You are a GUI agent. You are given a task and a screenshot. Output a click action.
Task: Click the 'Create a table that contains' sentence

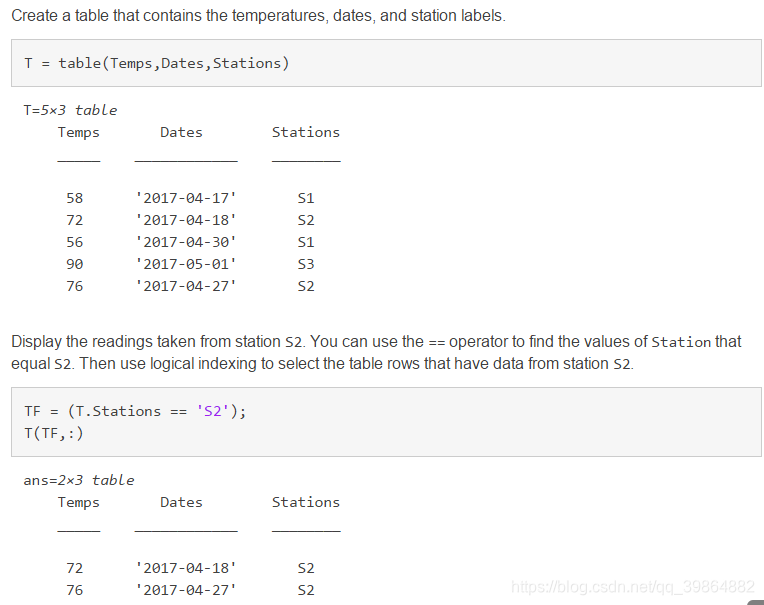(258, 16)
